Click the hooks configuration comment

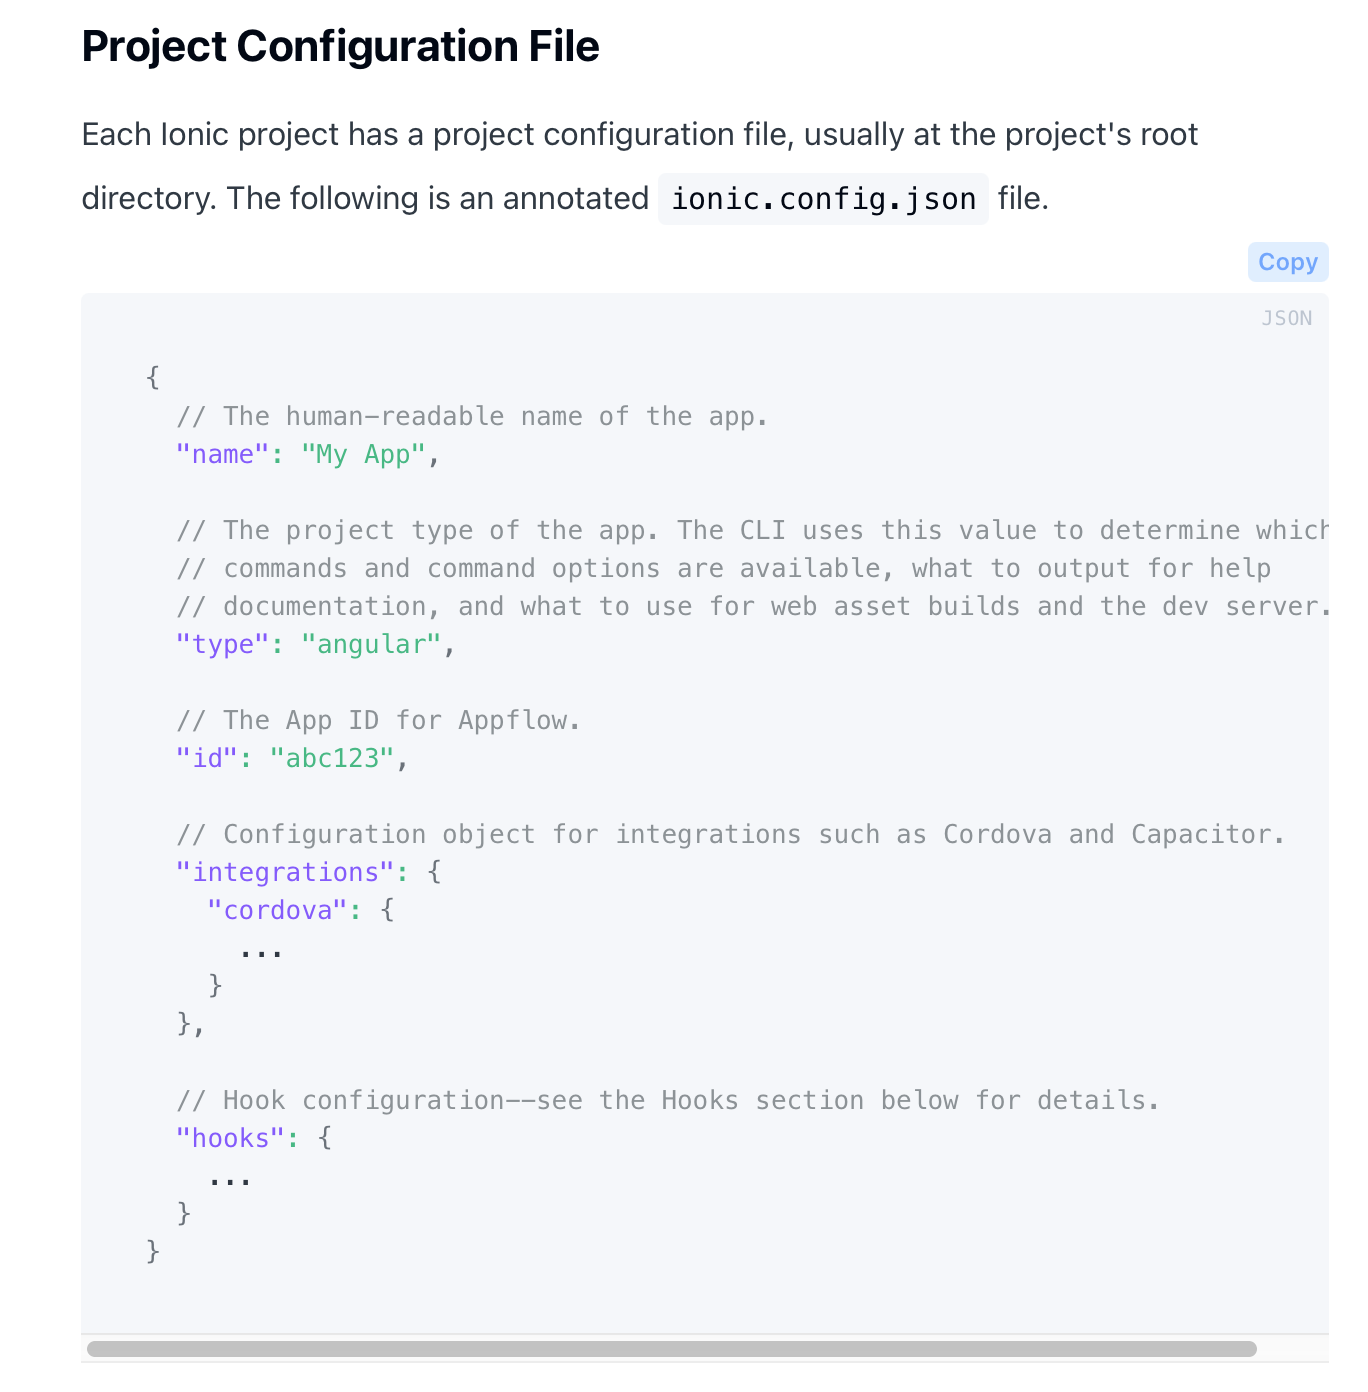point(667,1100)
